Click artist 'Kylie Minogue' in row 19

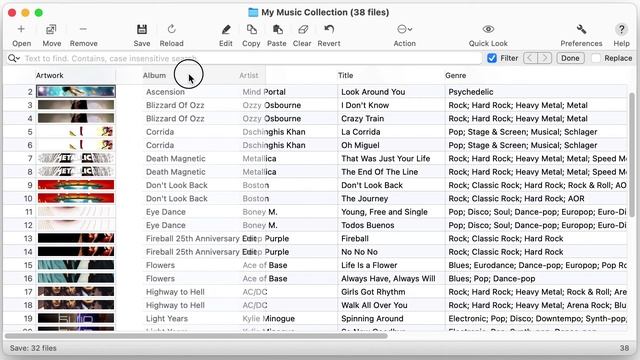pos(269,318)
